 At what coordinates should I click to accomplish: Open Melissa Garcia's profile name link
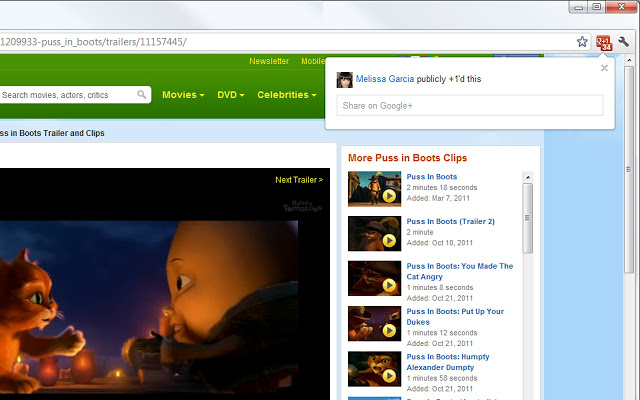[385, 79]
